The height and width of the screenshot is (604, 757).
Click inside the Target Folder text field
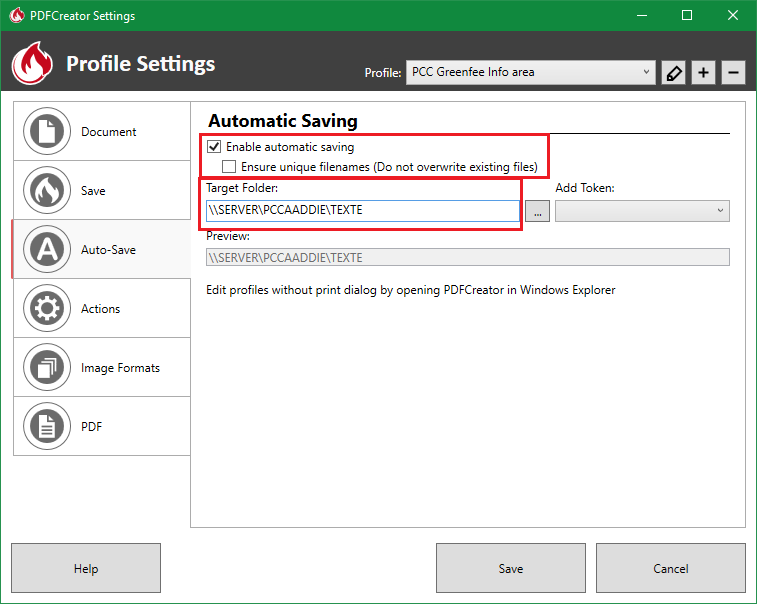click(362, 210)
